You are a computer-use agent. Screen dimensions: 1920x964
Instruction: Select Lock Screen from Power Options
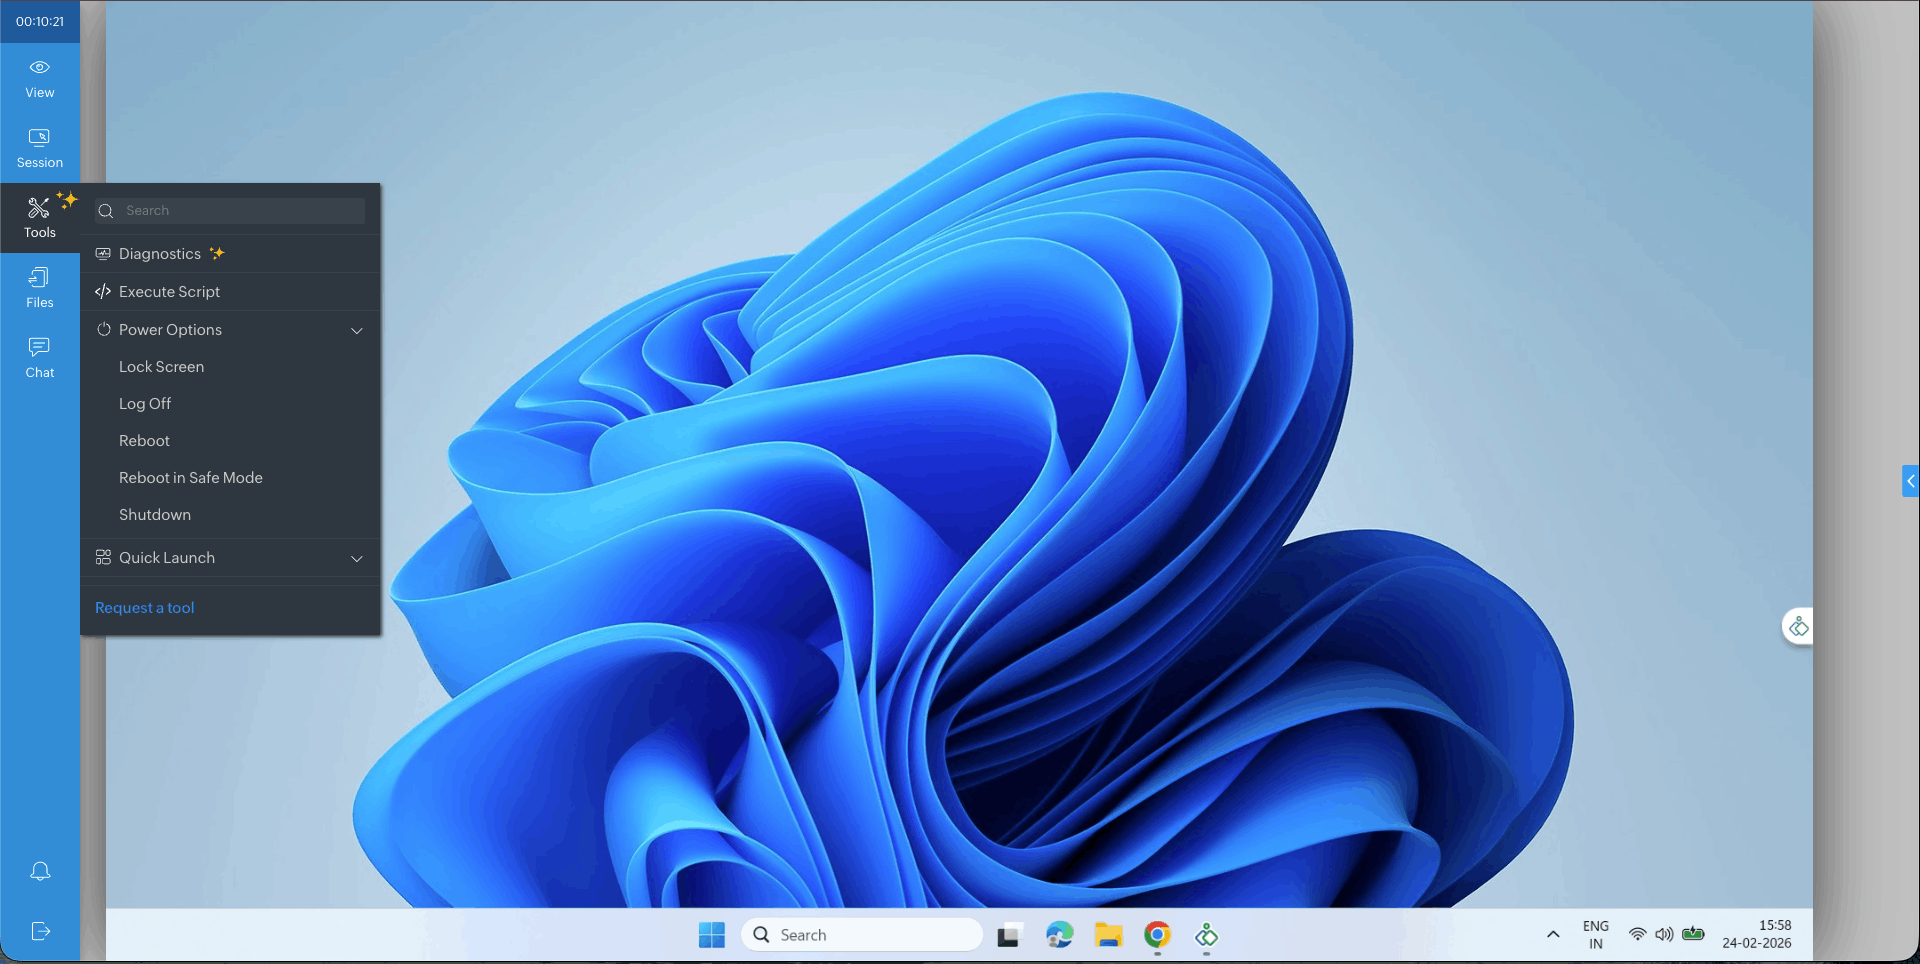161,367
